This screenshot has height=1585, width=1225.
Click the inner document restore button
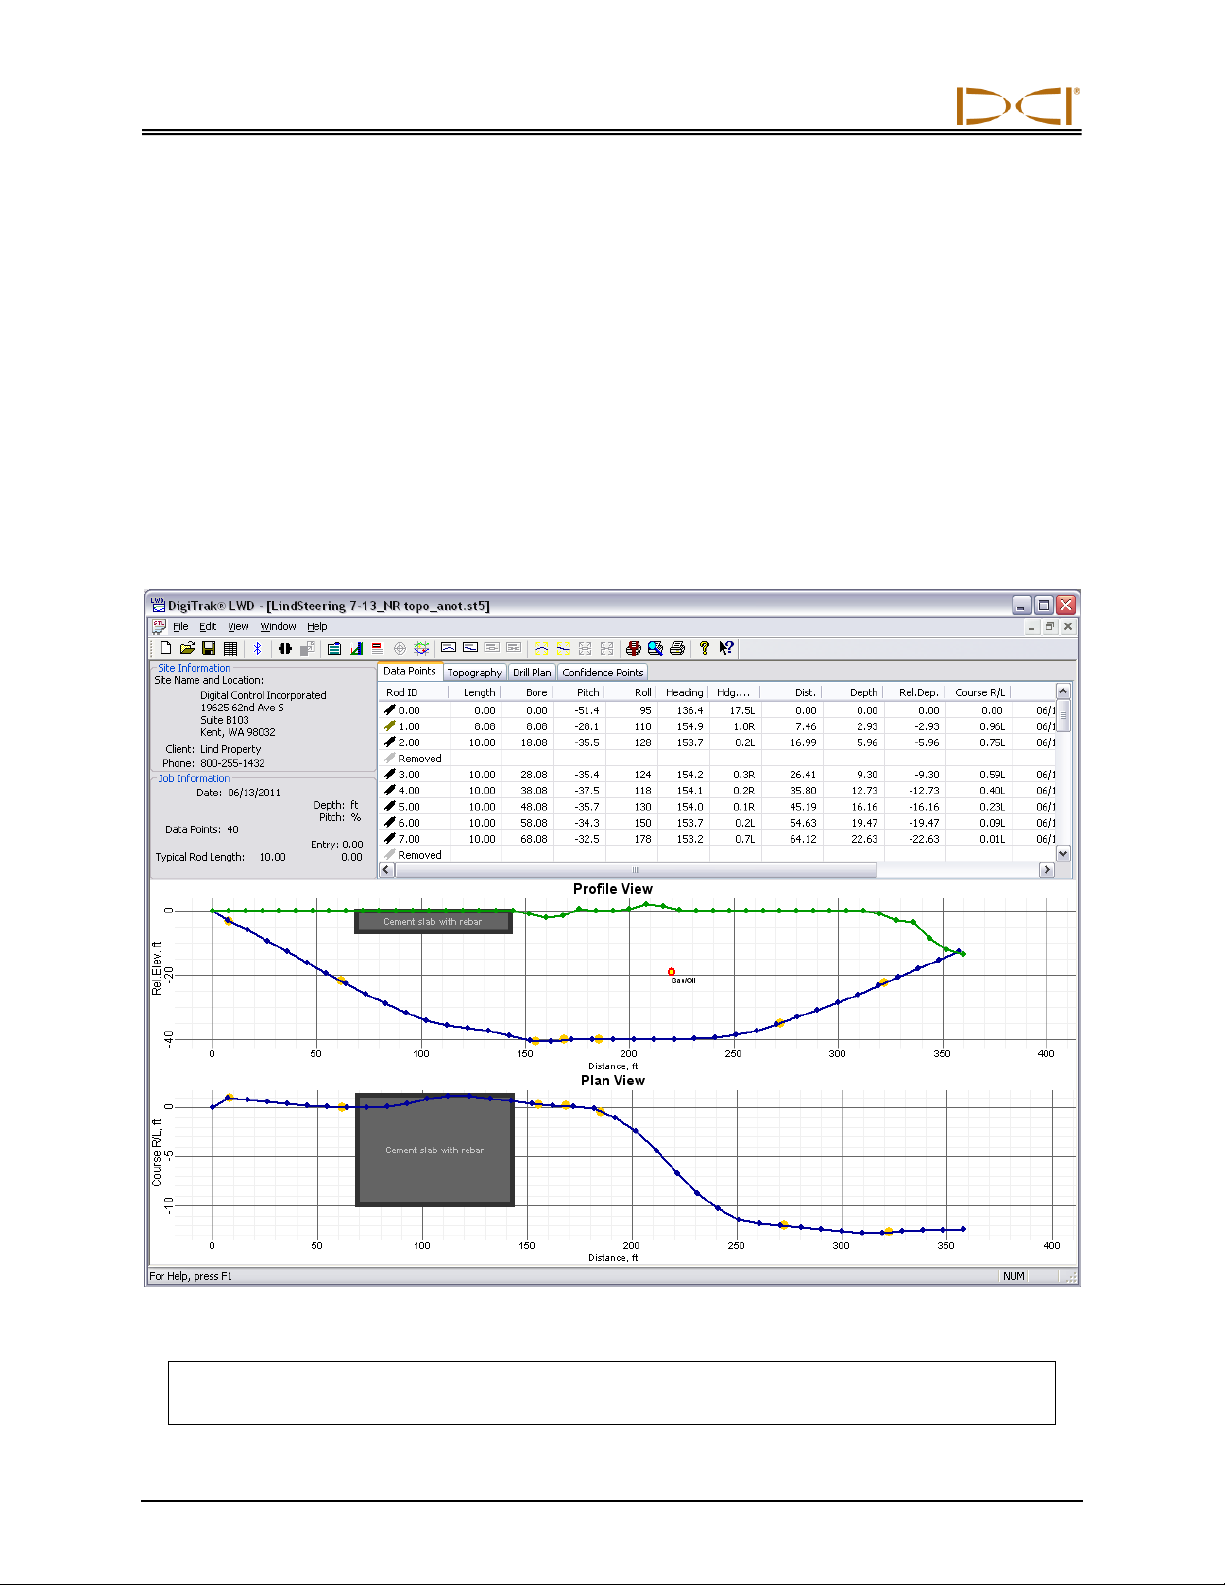[x=1050, y=626]
